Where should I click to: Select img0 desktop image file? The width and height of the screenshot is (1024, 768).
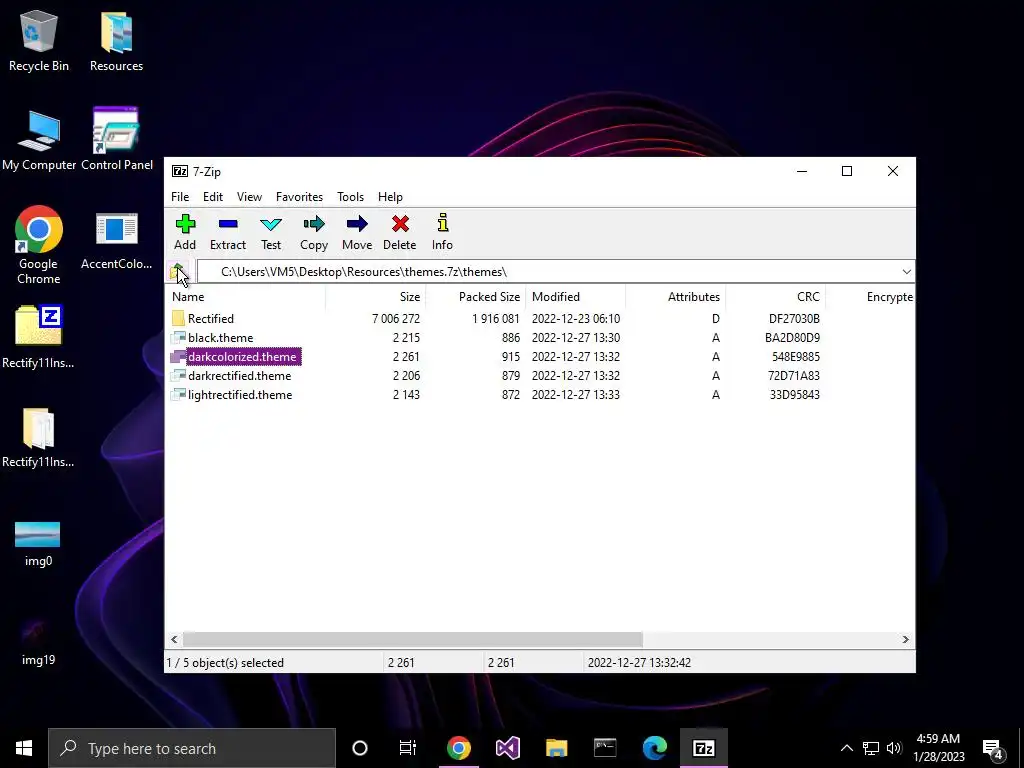pyautogui.click(x=38, y=543)
